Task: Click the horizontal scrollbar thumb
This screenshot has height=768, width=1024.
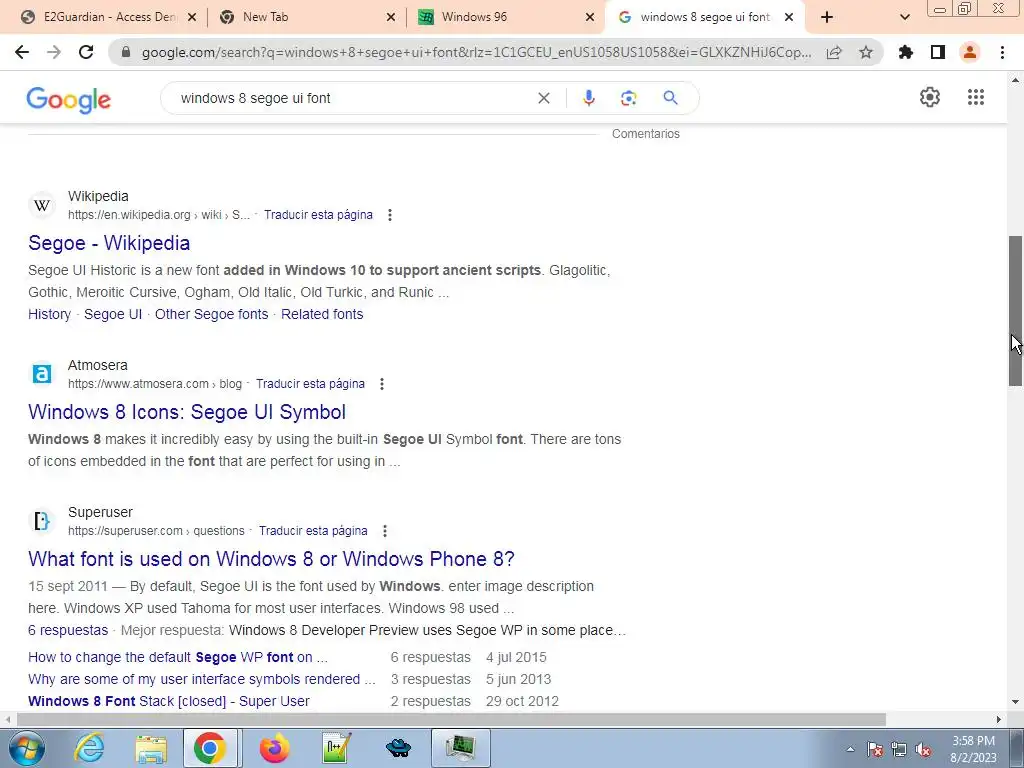Action: pos(451,720)
